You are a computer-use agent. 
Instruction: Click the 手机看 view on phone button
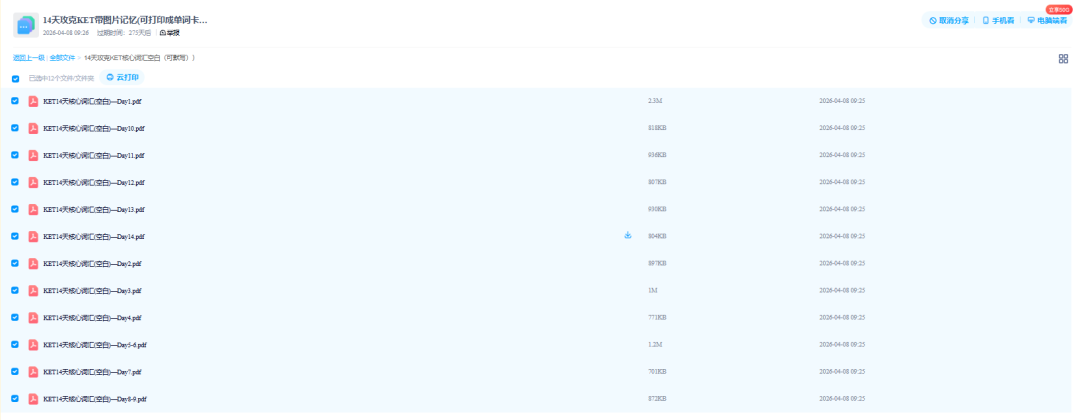point(998,21)
